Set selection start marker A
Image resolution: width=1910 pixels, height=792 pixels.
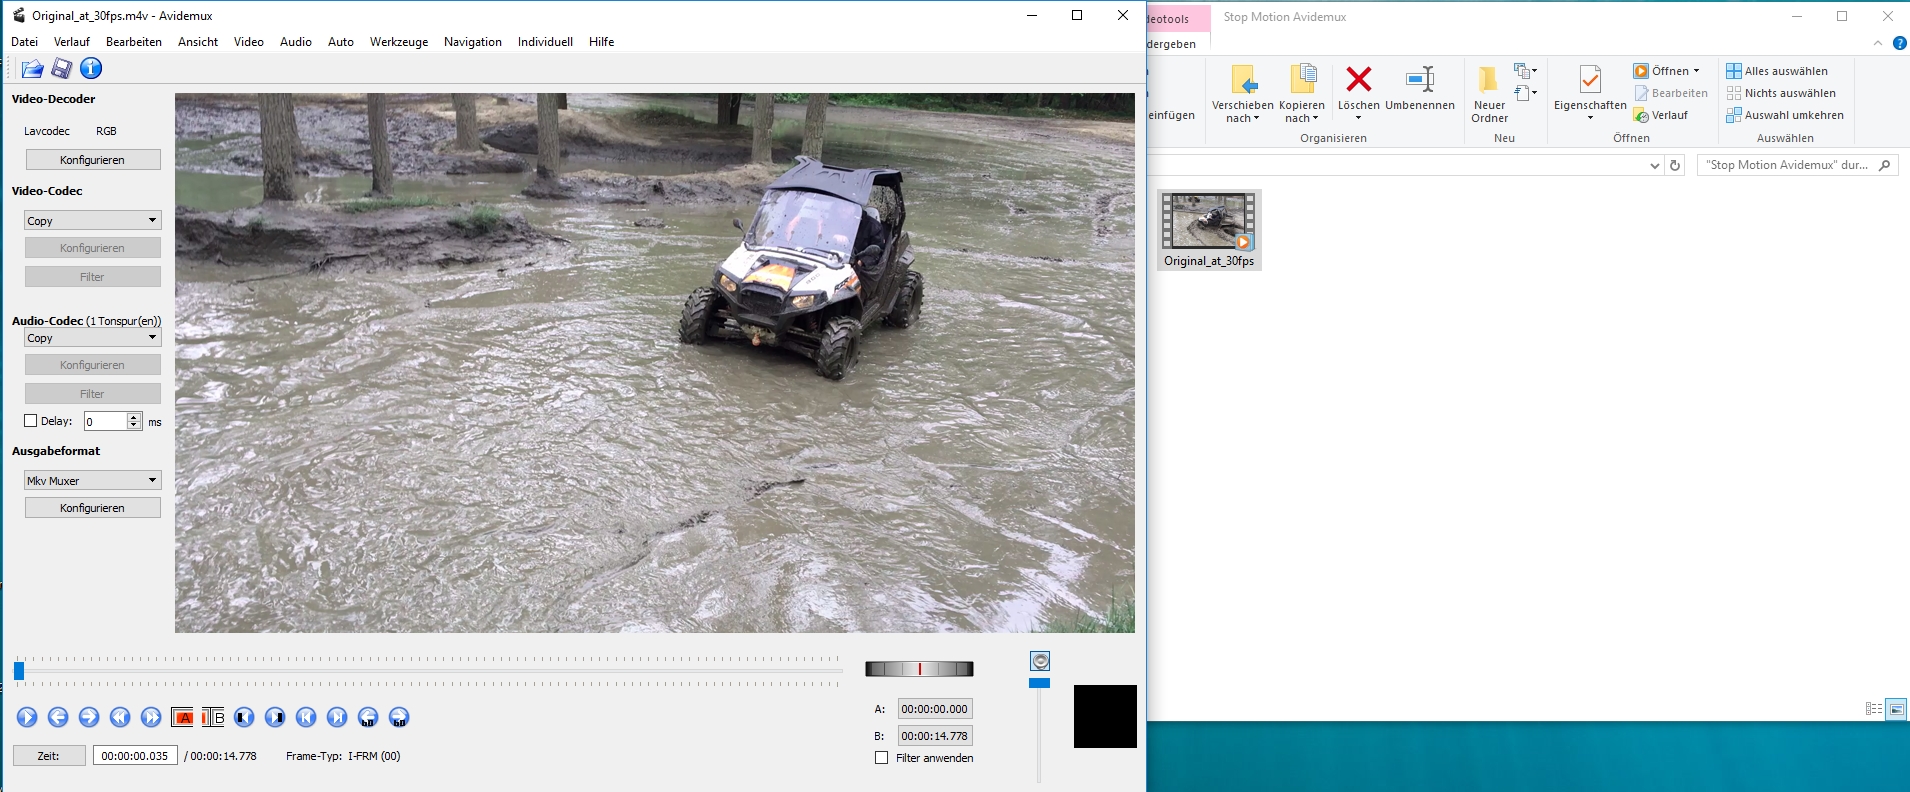pos(182,717)
